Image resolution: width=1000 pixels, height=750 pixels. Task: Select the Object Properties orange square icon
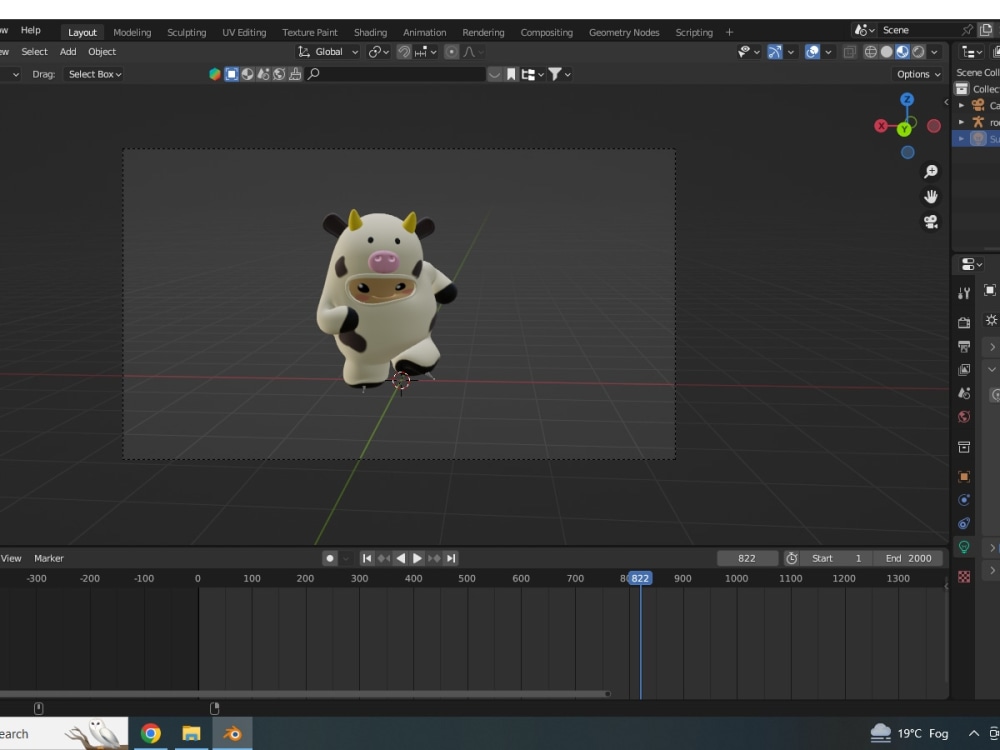coord(964,475)
